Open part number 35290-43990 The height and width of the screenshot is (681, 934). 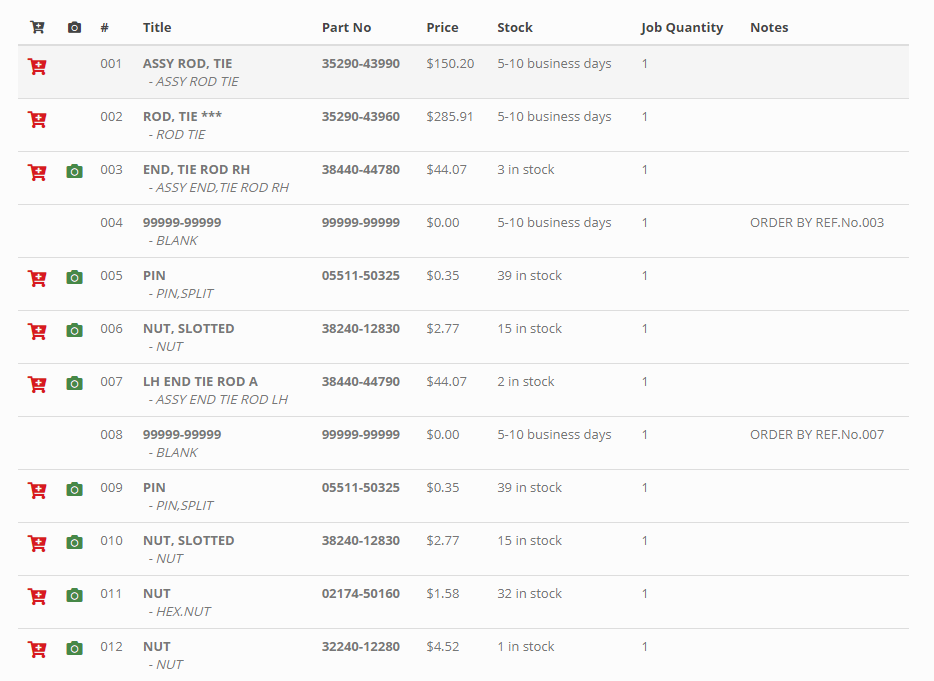pos(360,64)
